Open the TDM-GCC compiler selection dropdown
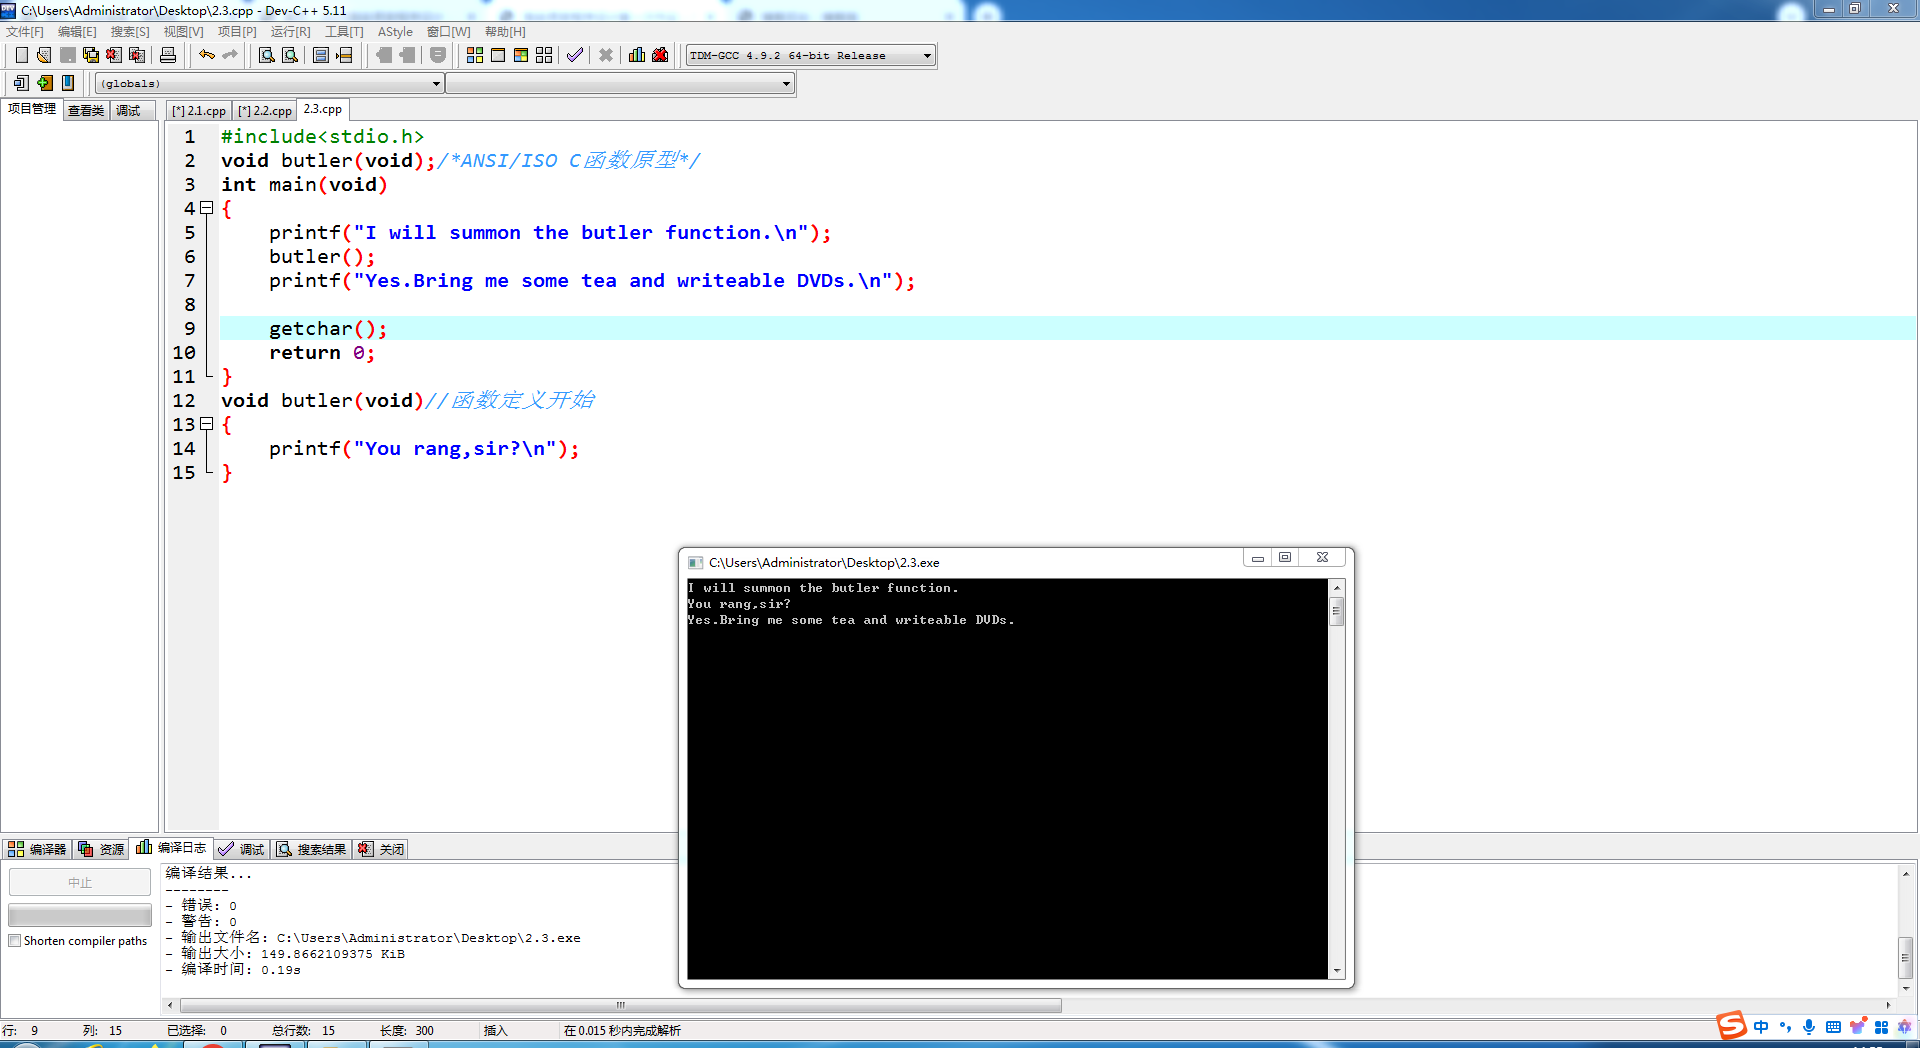 (x=927, y=56)
